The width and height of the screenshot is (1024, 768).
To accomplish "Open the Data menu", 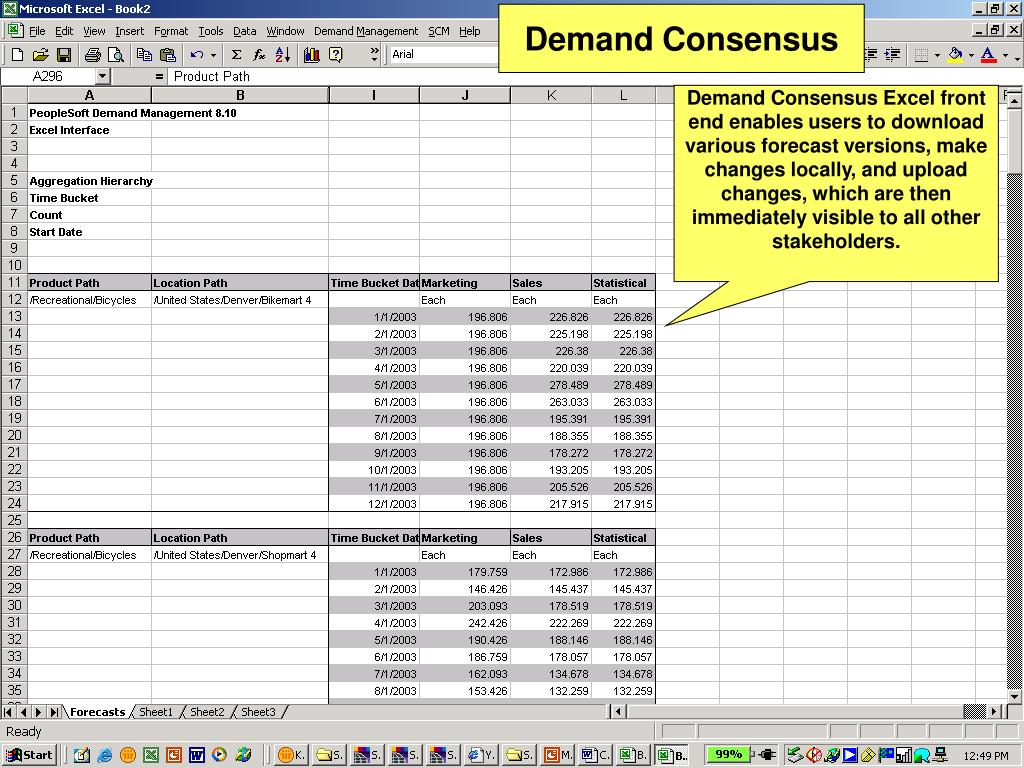I will [x=244, y=31].
